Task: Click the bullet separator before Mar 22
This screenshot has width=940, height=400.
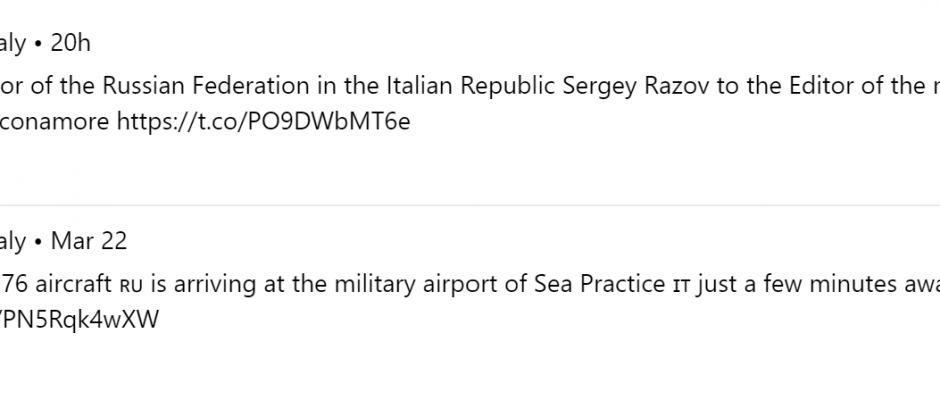Action: coord(38,242)
